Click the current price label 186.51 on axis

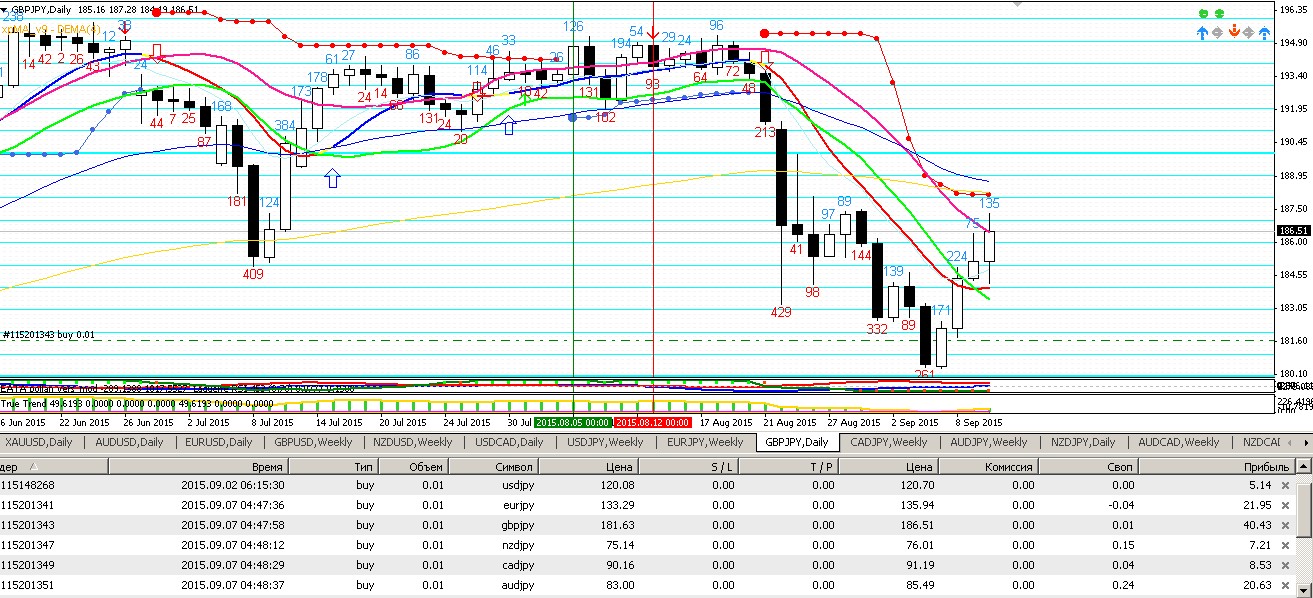point(1294,230)
